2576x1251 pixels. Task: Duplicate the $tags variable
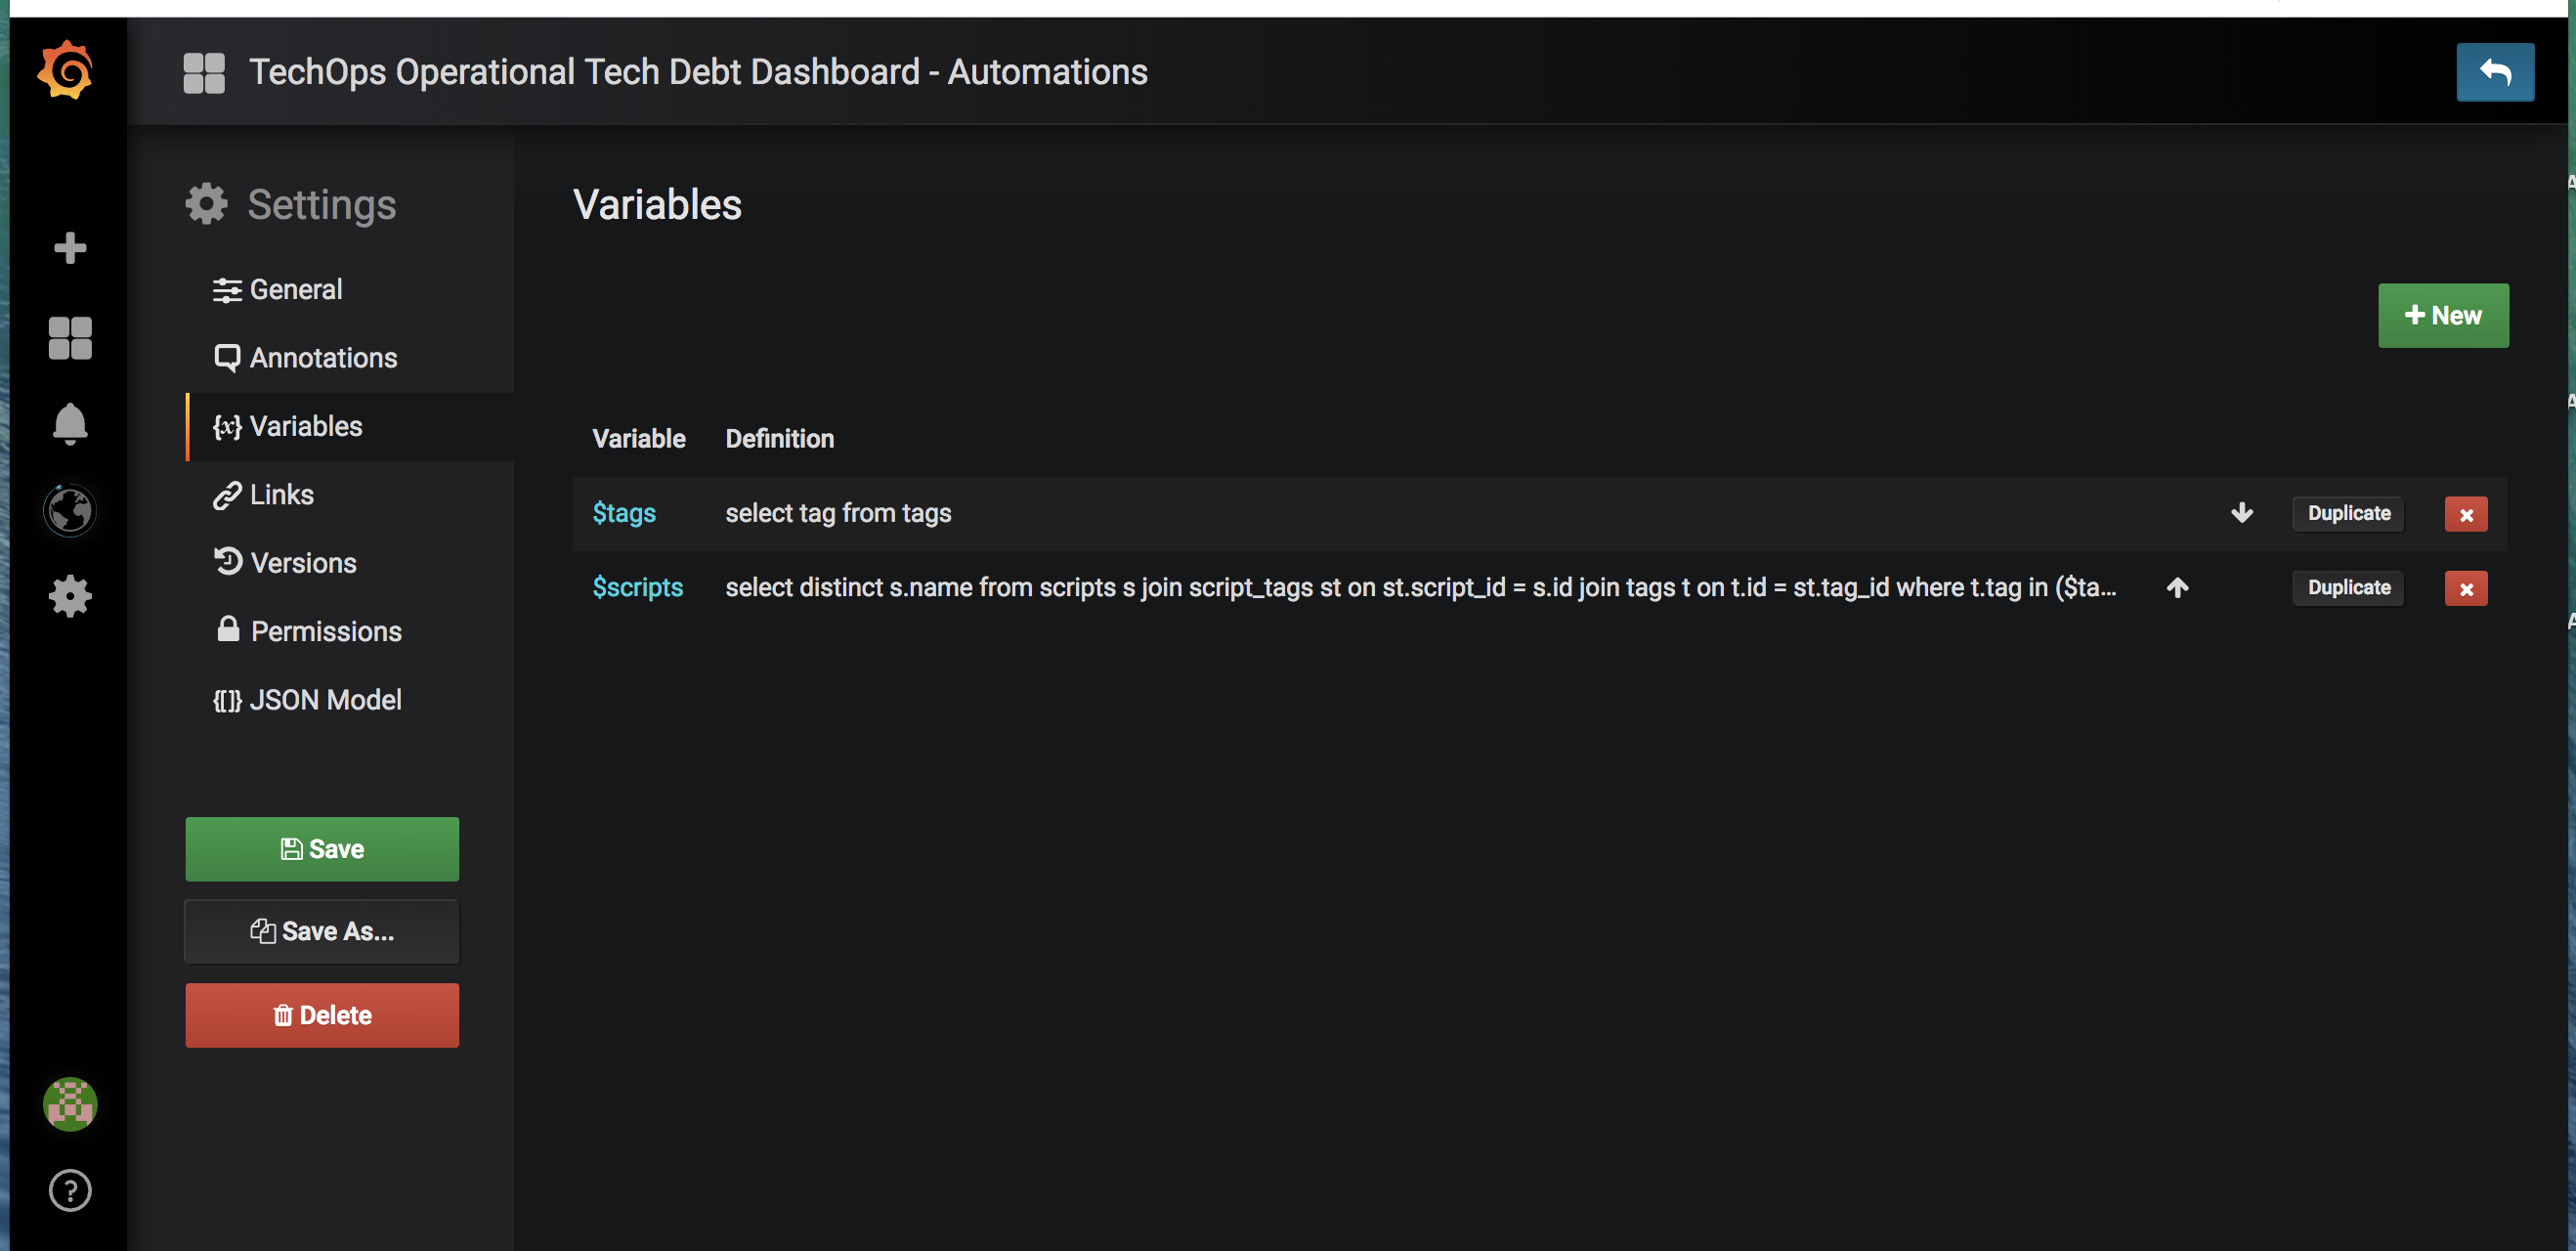coord(2348,513)
